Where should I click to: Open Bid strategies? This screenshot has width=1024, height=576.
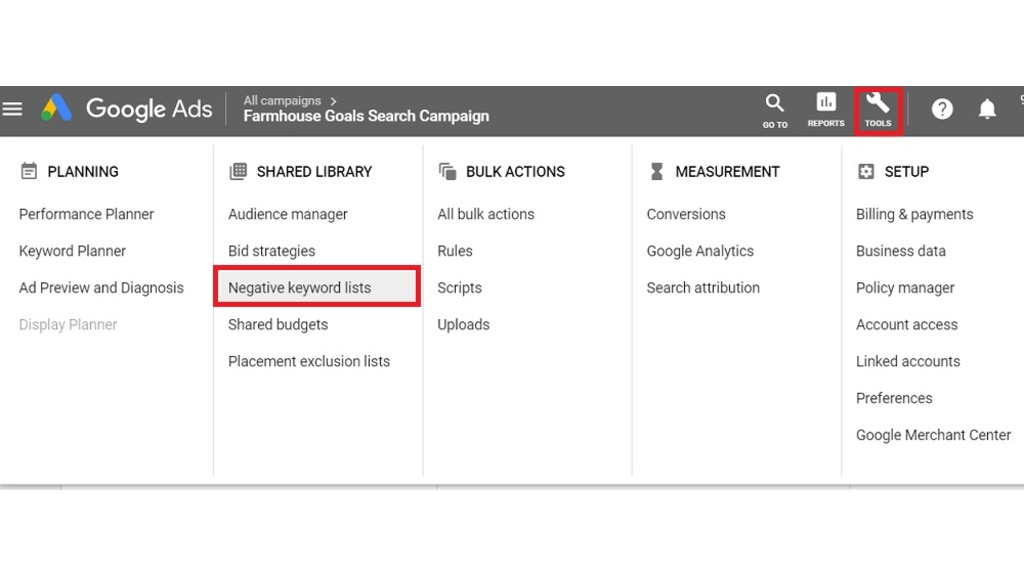(x=272, y=251)
